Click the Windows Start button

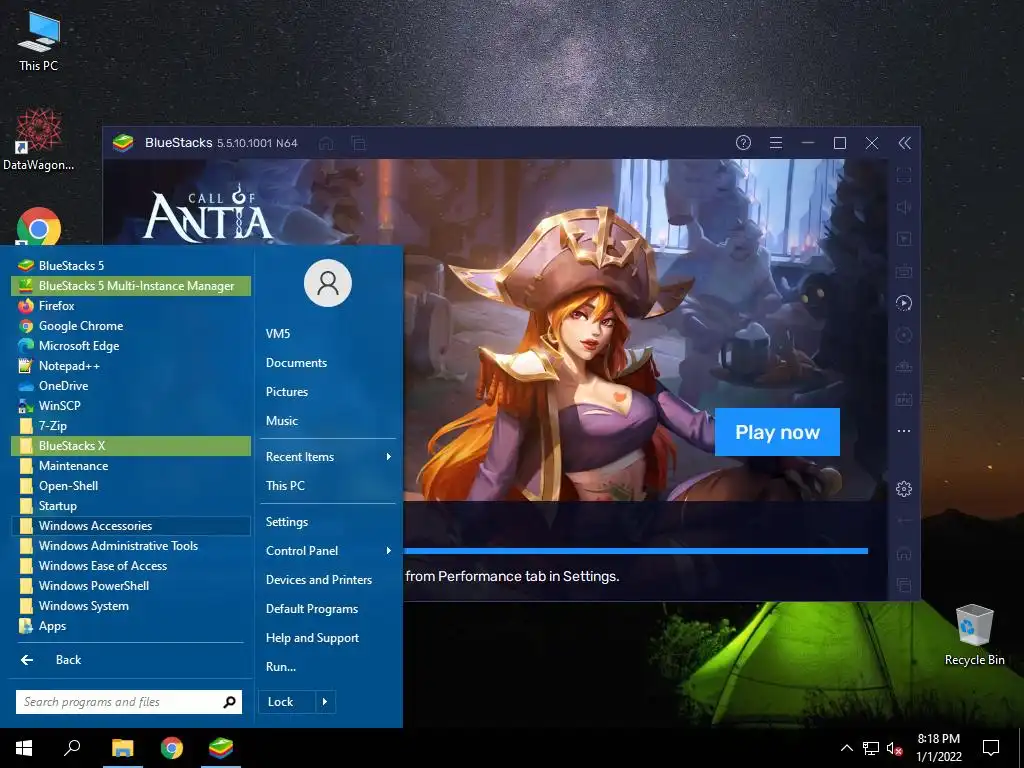click(x=24, y=748)
